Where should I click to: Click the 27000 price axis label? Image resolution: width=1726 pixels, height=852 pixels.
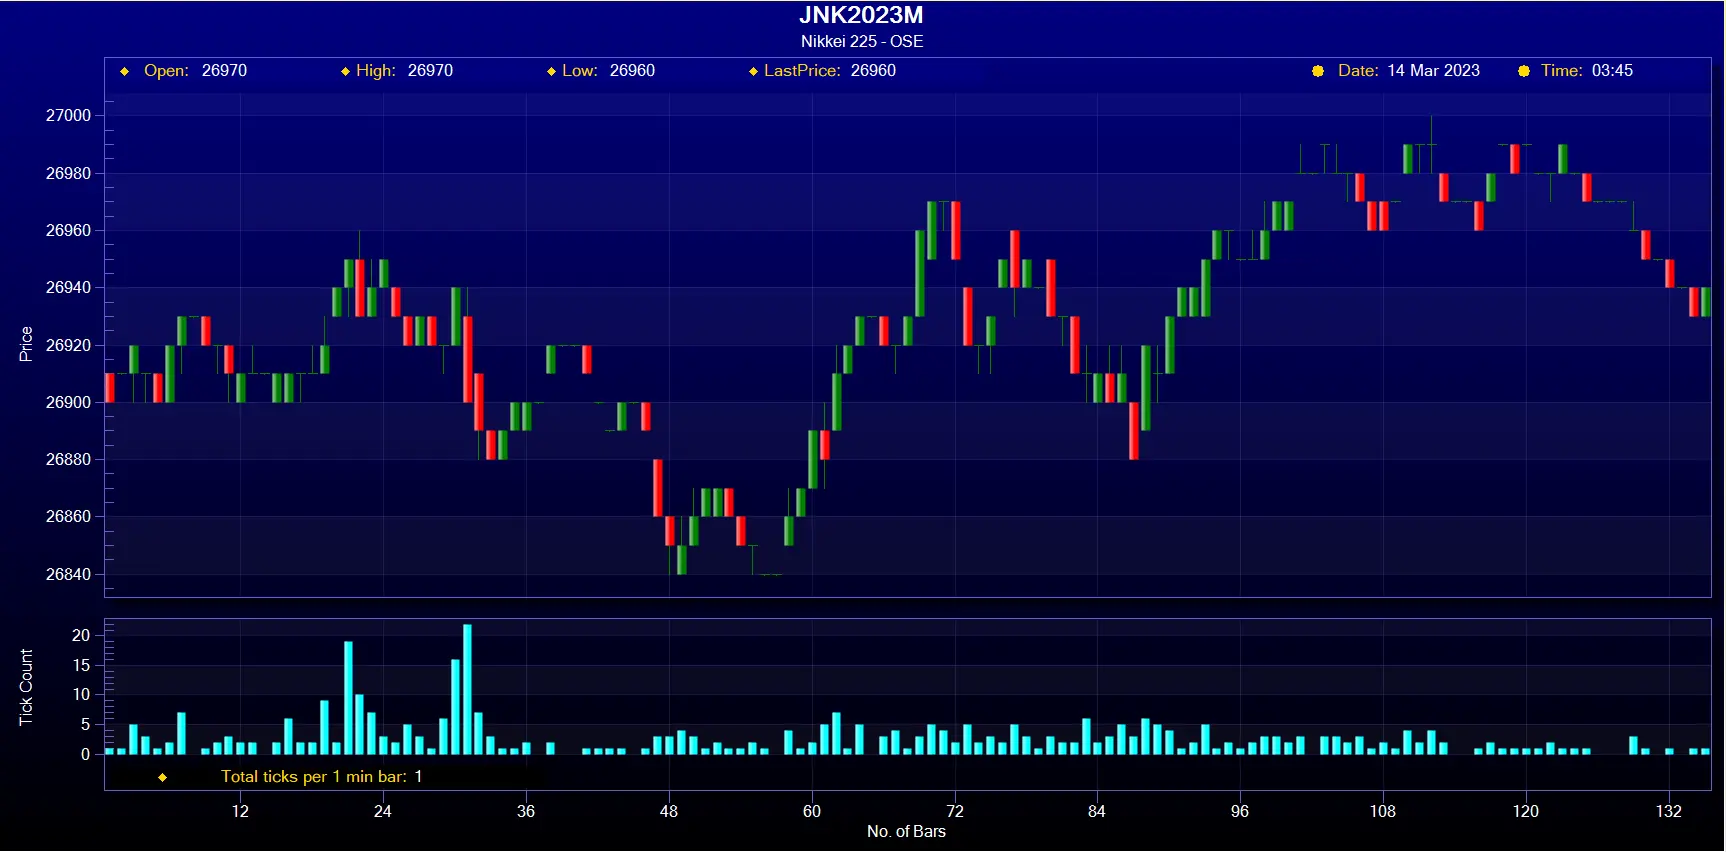click(x=68, y=115)
